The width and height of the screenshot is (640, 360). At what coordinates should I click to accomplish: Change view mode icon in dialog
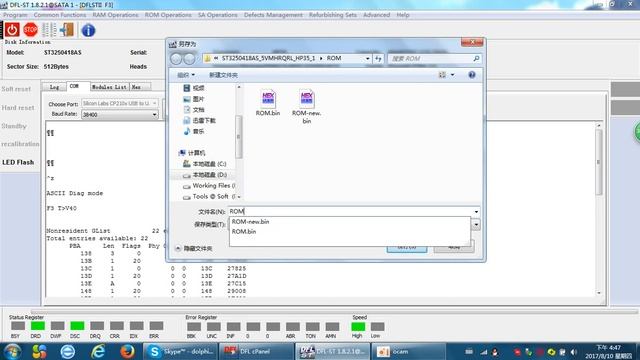442,75
